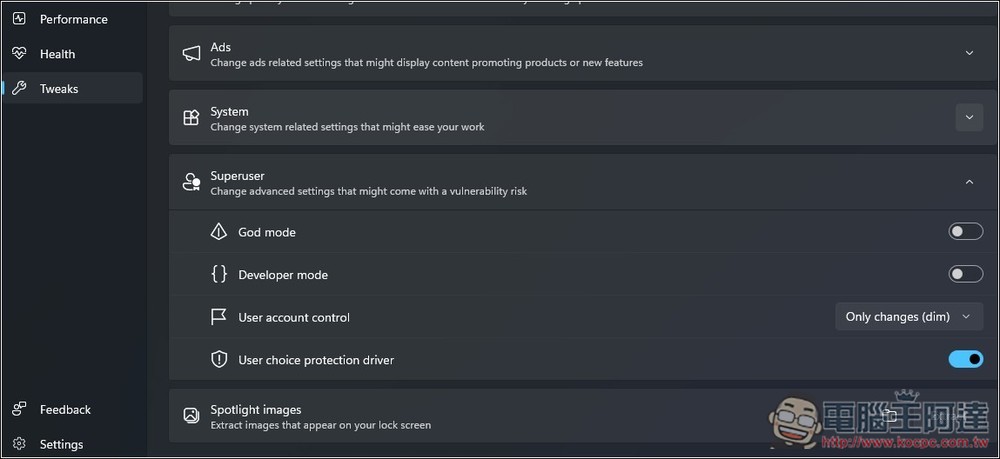The width and height of the screenshot is (1000, 459).
Task: Collapse the Superuser section chevron
Action: [969, 182]
